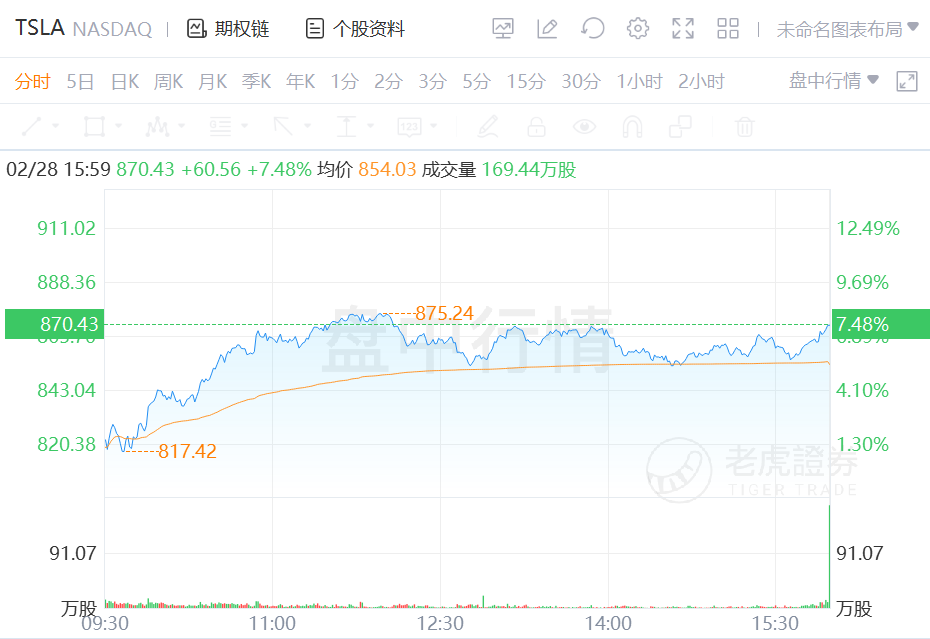The image size is (930, 639).
Task: Expand the 未命名图表布局 layout dropdown
Action: point(847,29)
